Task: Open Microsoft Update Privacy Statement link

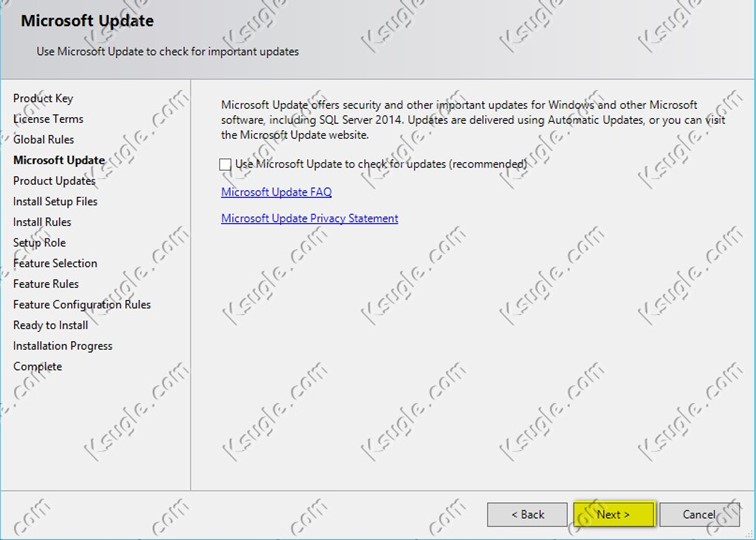Action: coord(310,218)
